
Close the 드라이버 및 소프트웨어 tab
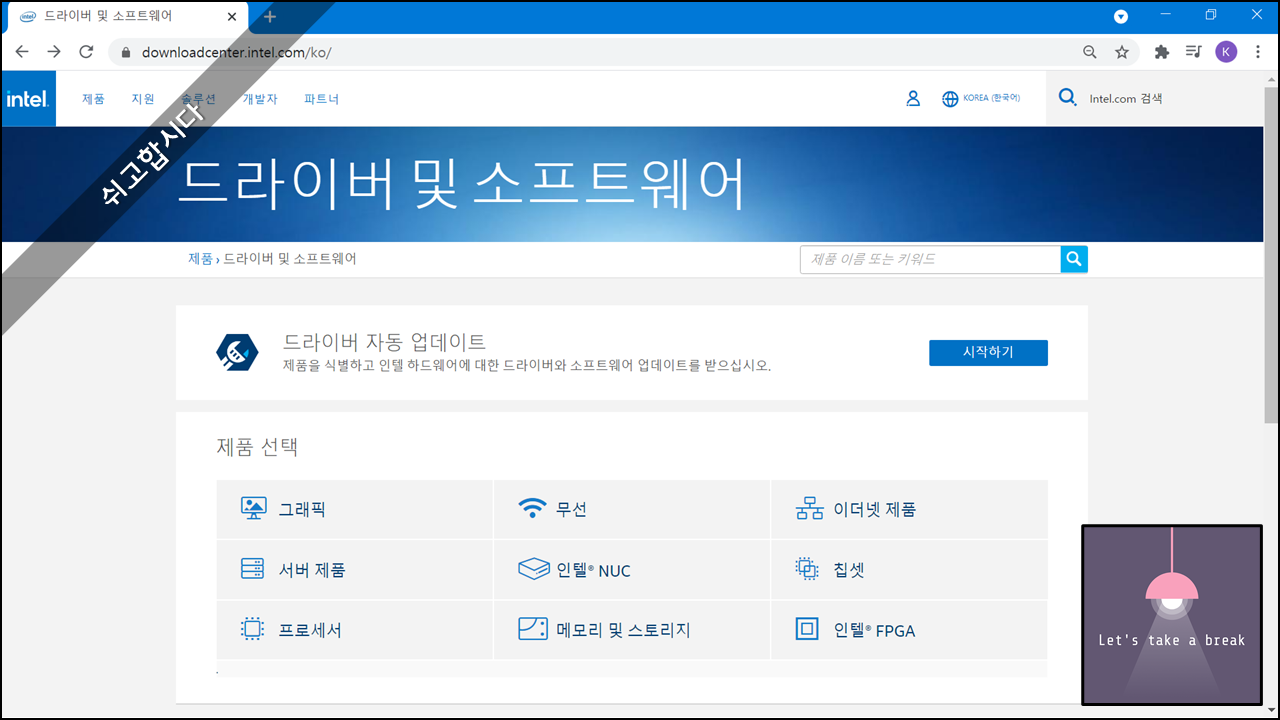point(232,17)
